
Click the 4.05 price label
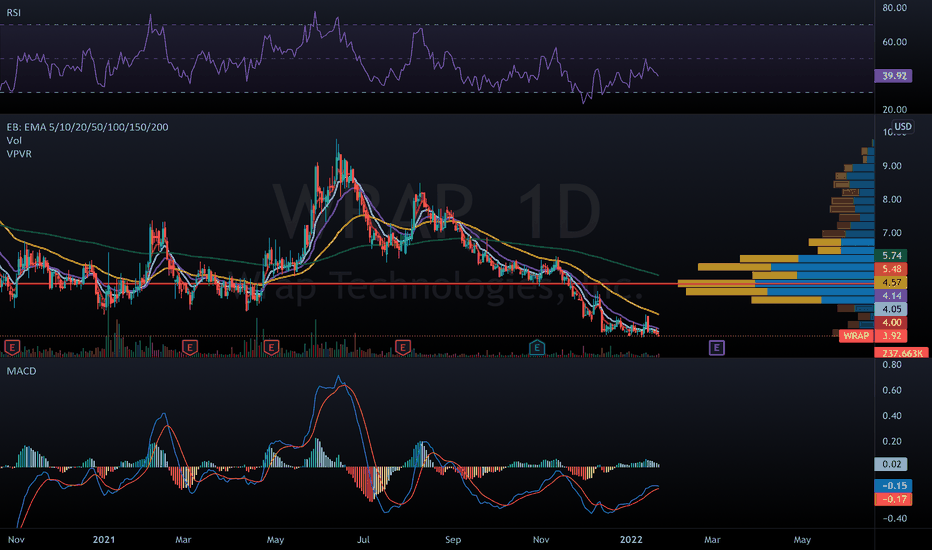(x=891, y=309)
